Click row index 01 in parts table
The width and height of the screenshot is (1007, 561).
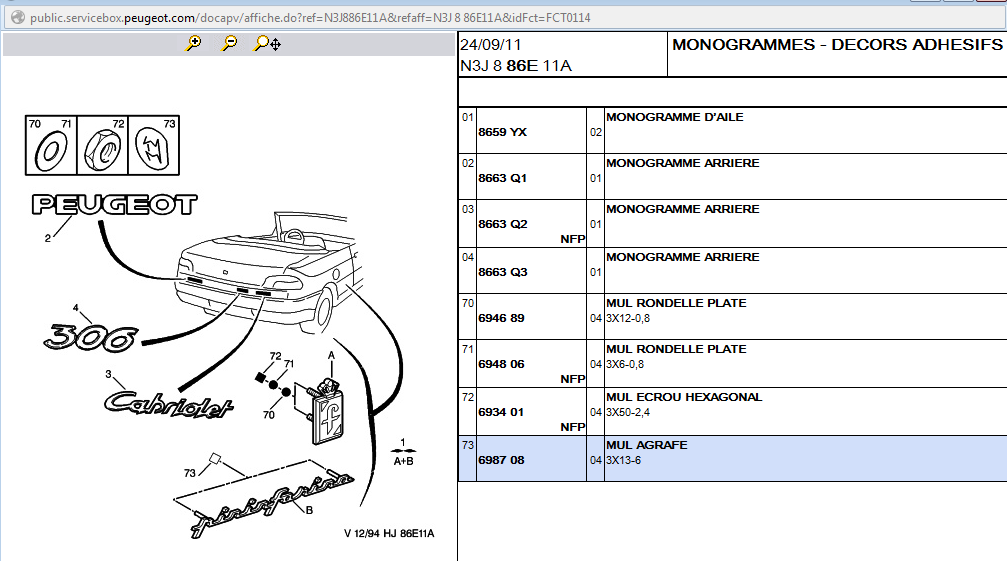(468, 117)
